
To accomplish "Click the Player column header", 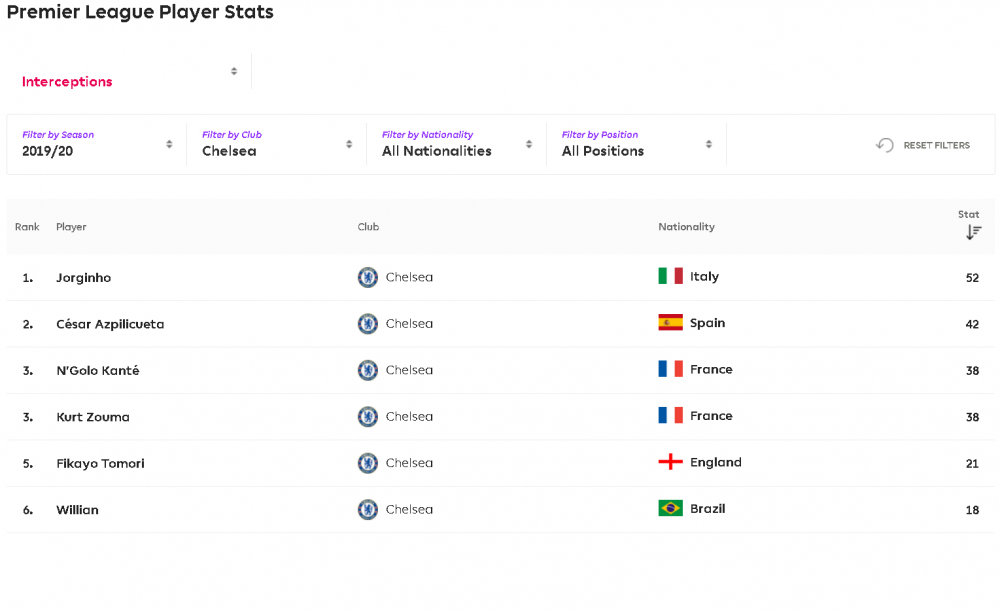I will (71, 226).
